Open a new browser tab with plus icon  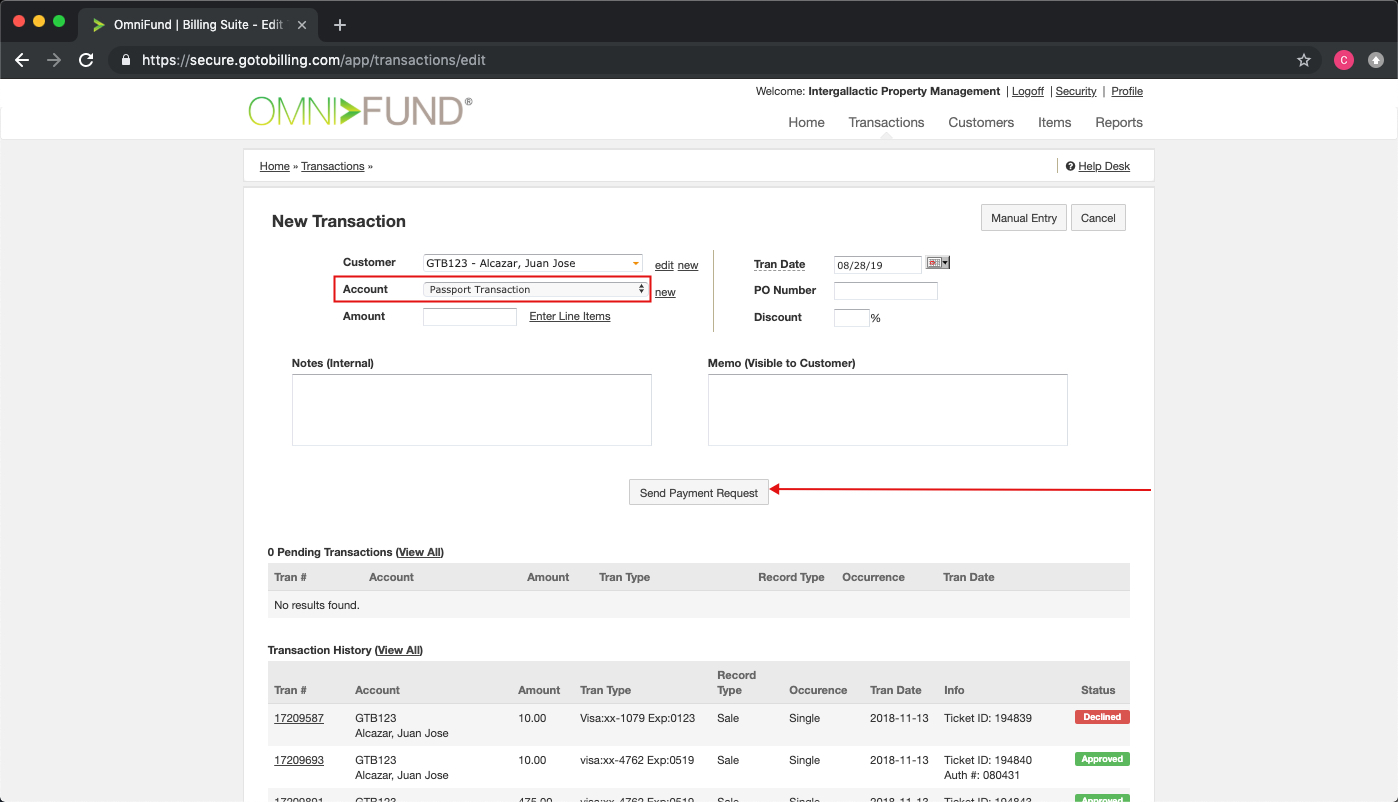coord(340,25)
